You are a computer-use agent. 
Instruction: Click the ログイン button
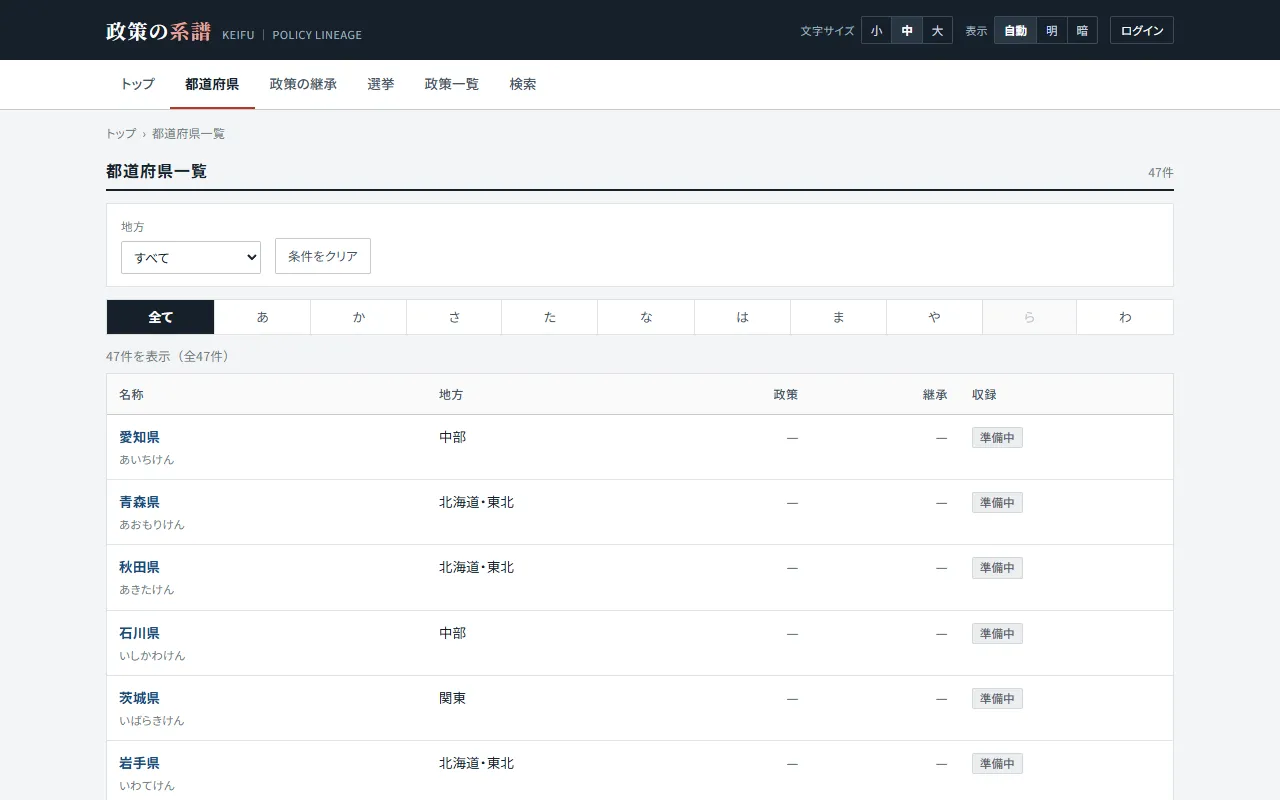click(1142, 30)
